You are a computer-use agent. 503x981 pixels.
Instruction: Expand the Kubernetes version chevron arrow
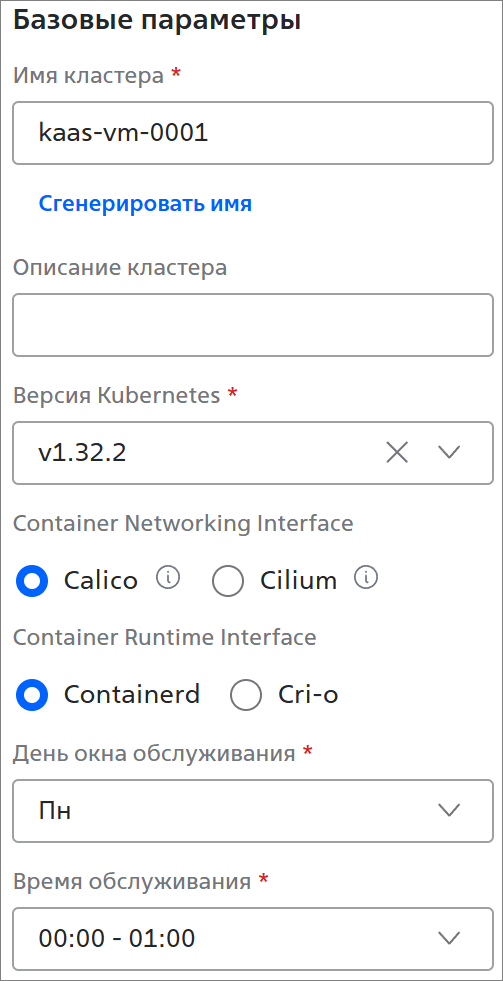pos(449,452)
